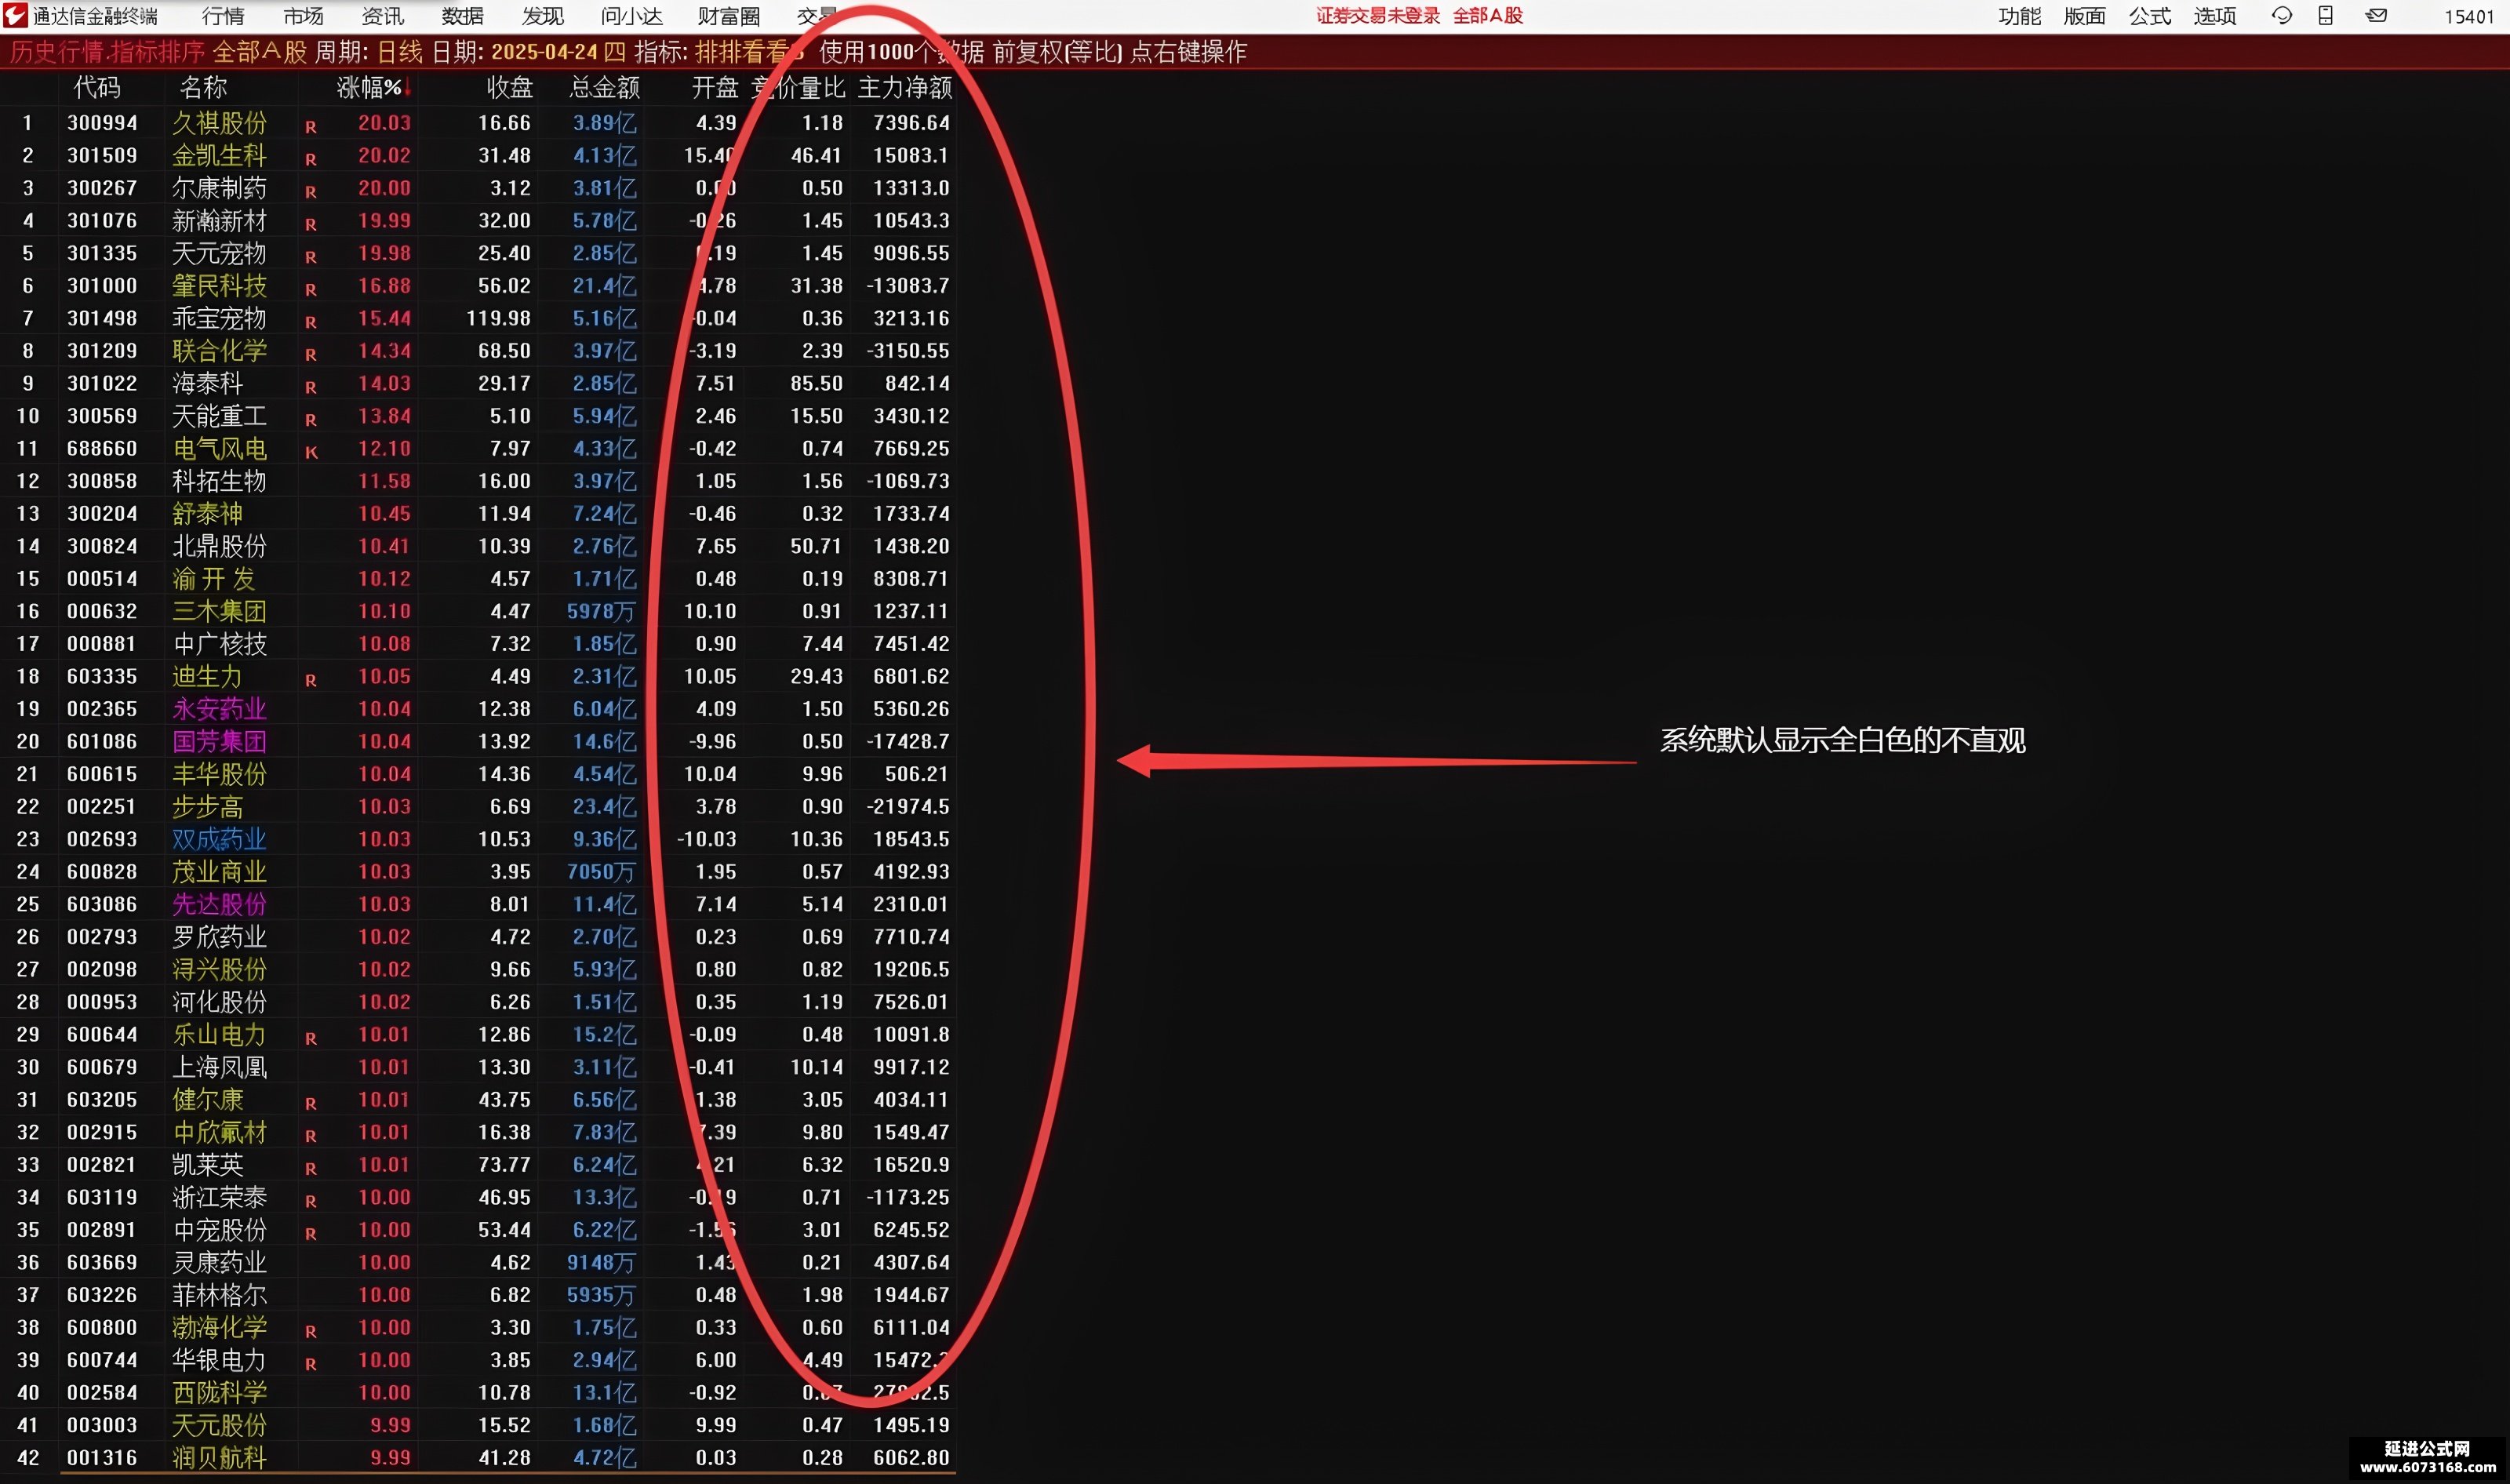Viewport: 2510px width, 1484px height.
Task: Open the mail message icon
Action: (x=2377, y=15)
